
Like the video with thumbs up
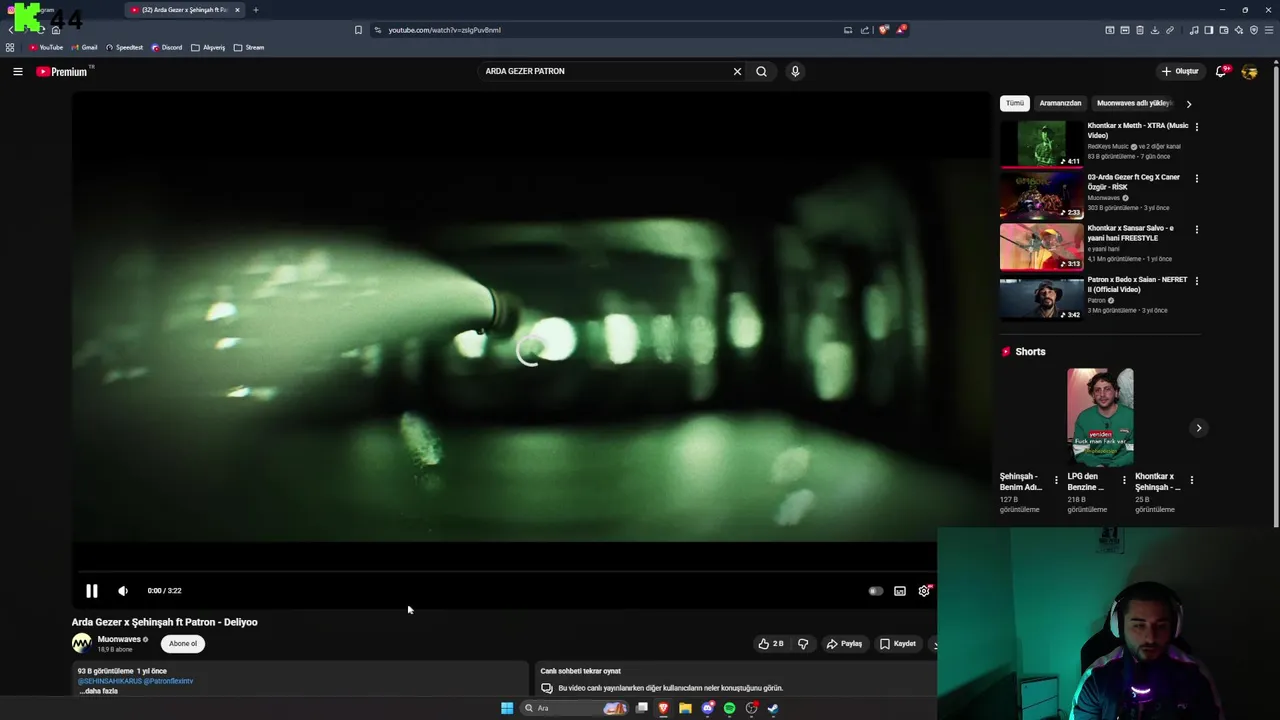pyautogui.click(x=771, y=644)
